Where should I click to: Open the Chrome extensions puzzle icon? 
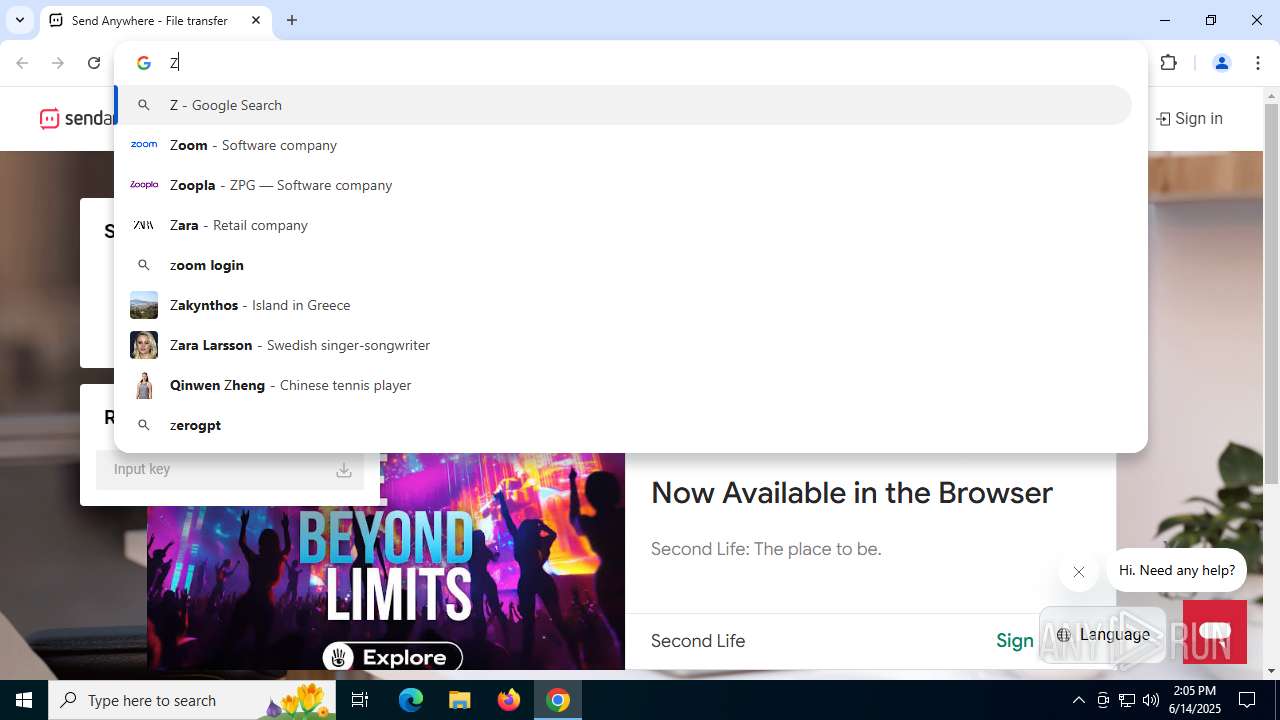(x=1168, y=63)
